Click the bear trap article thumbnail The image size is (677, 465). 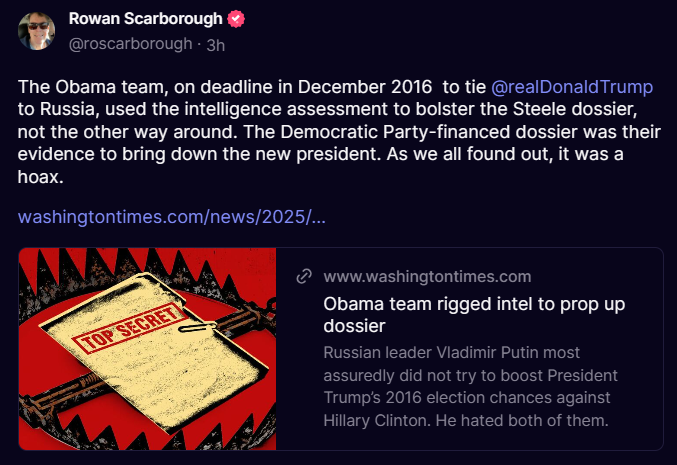(148, 349)
